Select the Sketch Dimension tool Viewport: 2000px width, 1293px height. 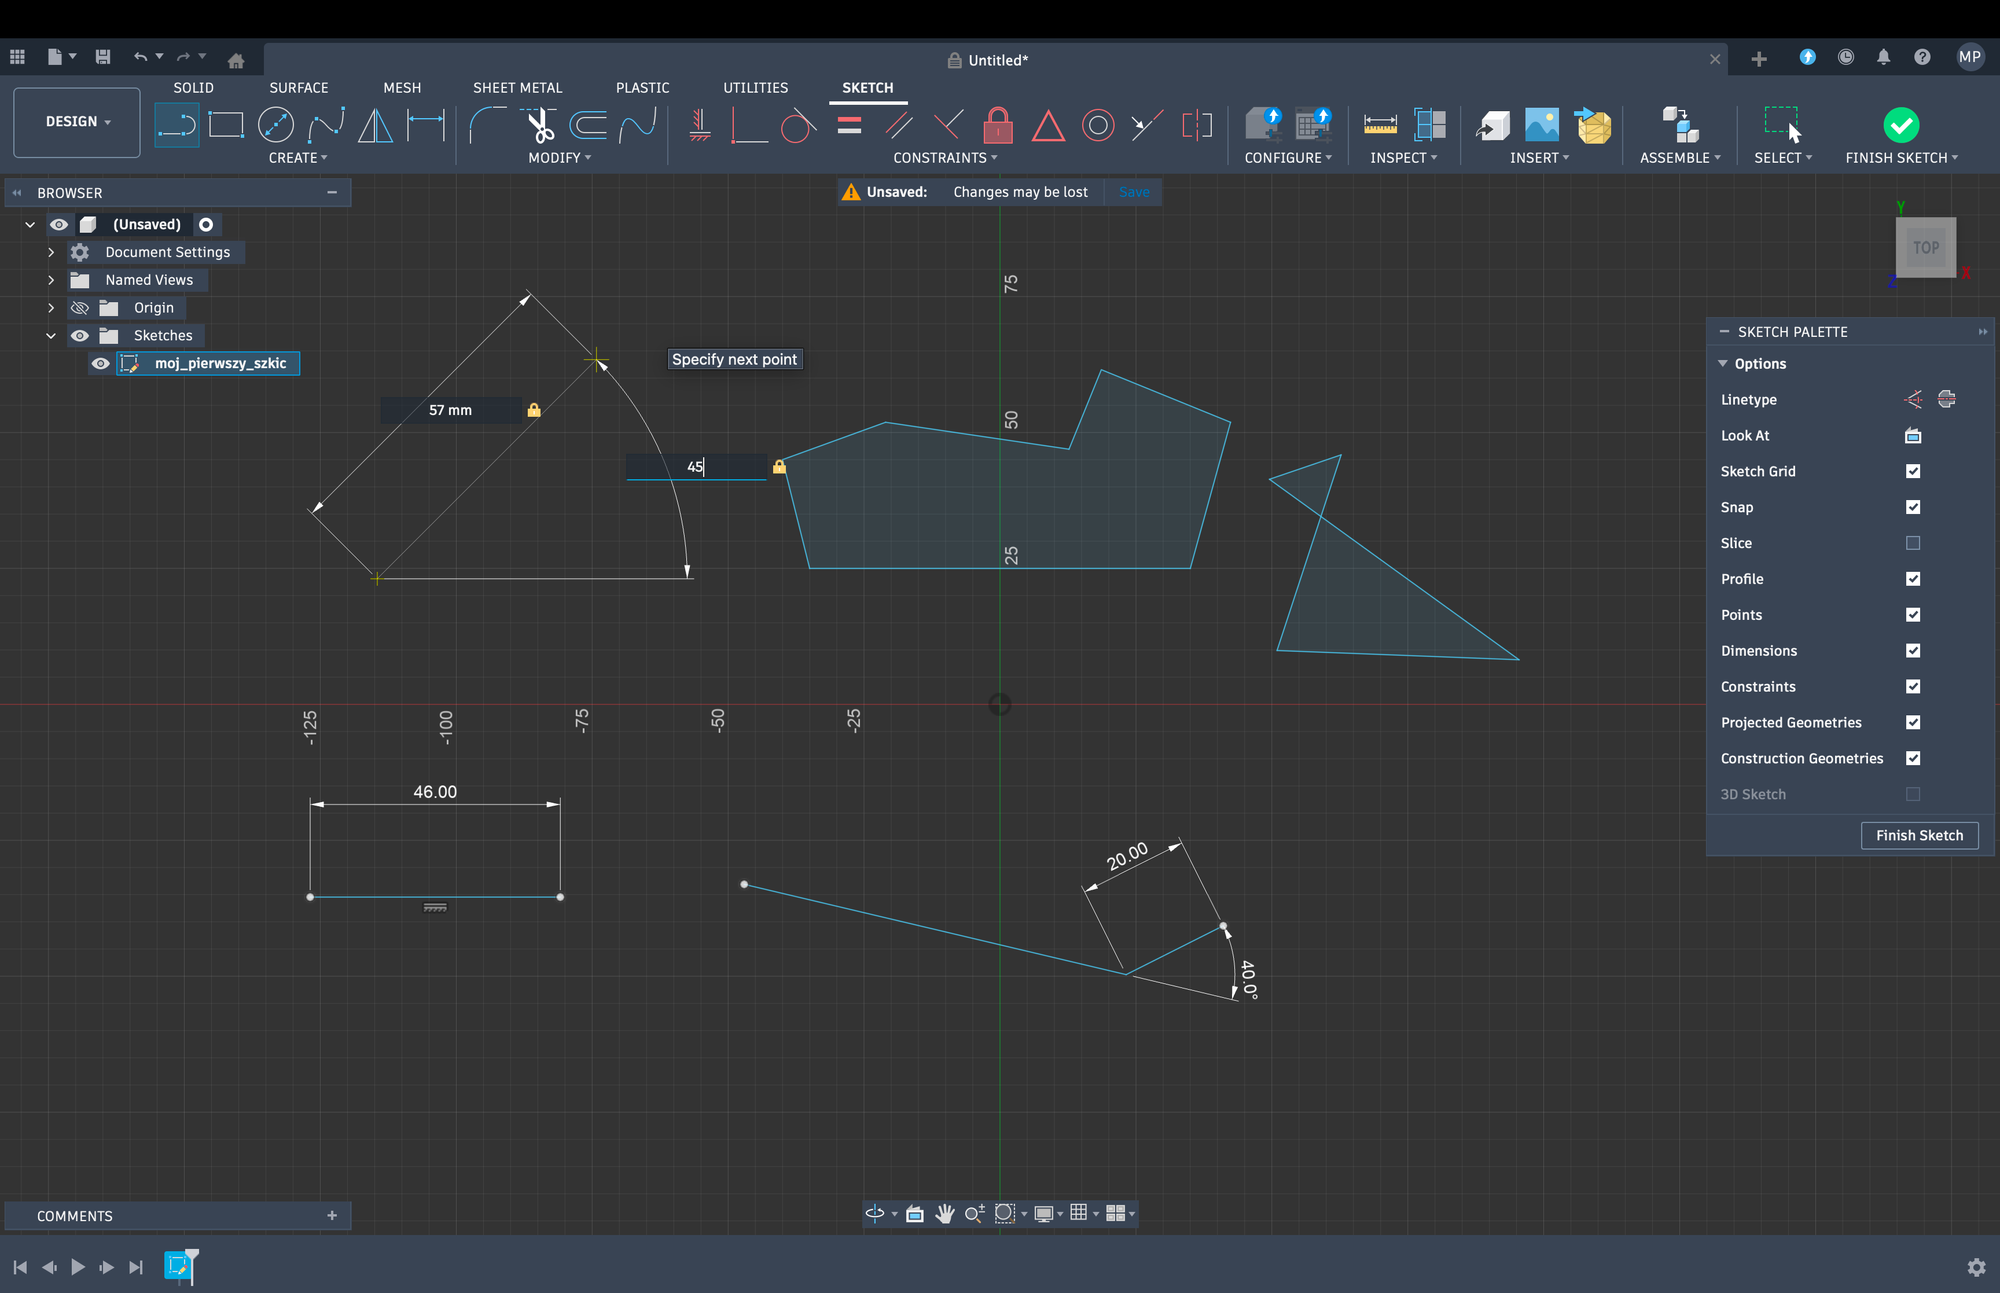tap(427, 126)
